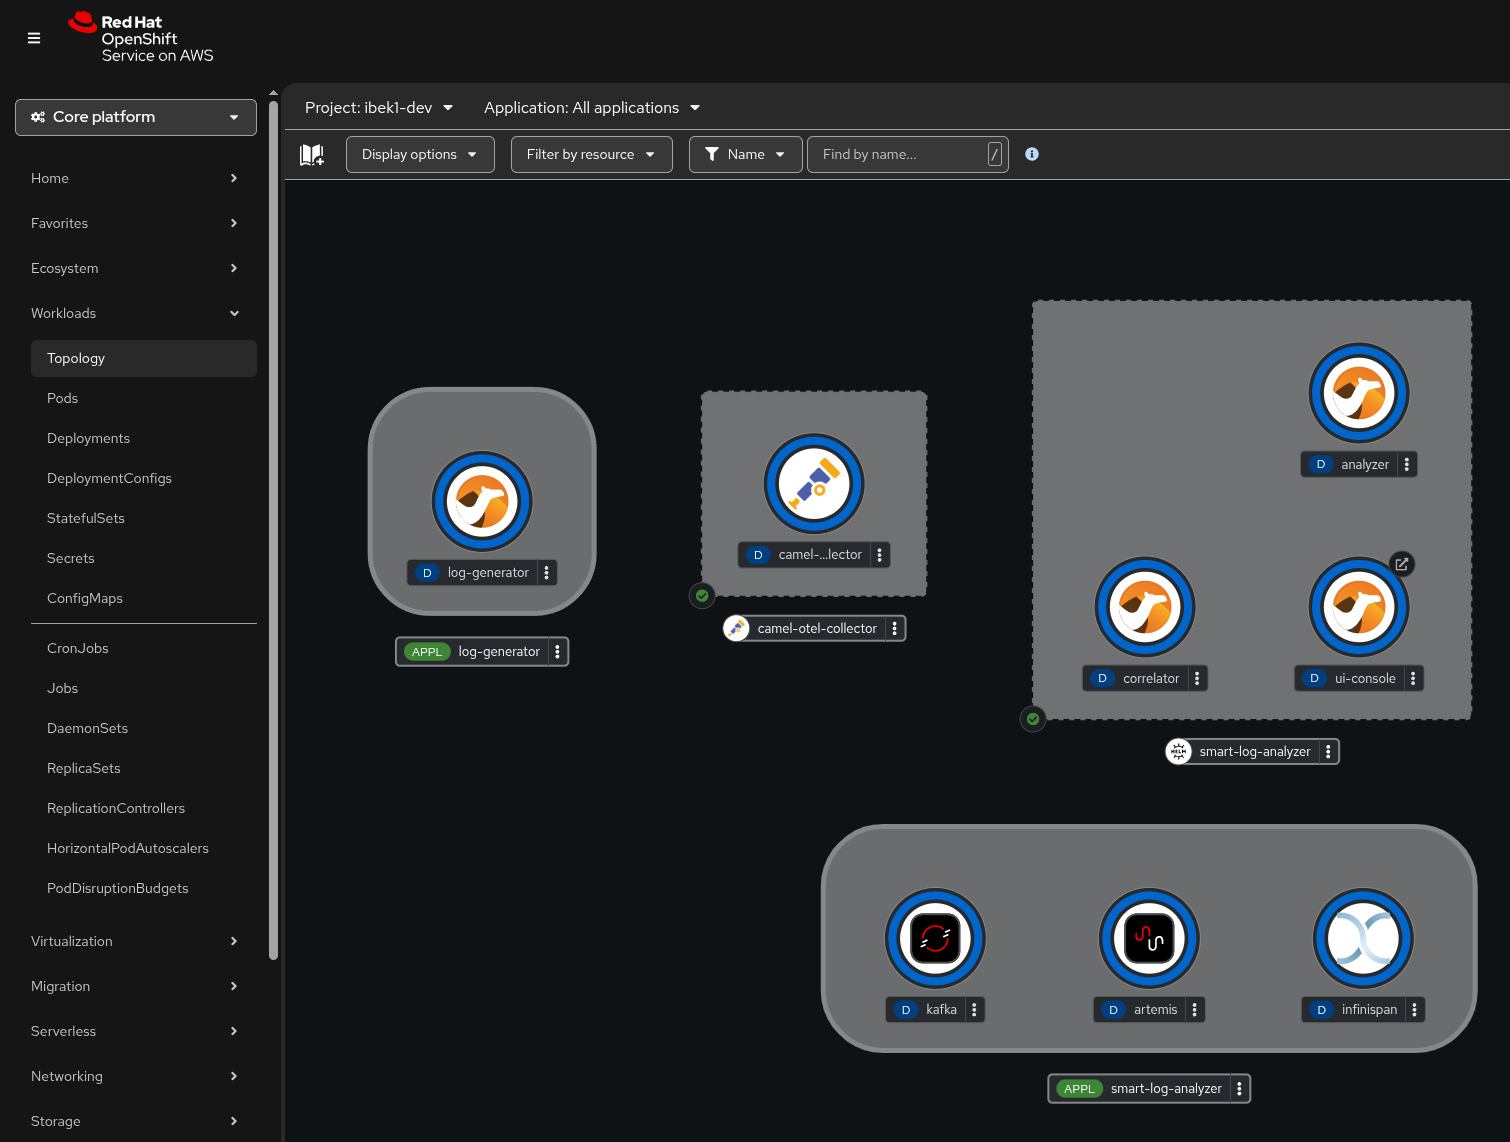Go to CronJobs in the sidebar

click(144, 648)
